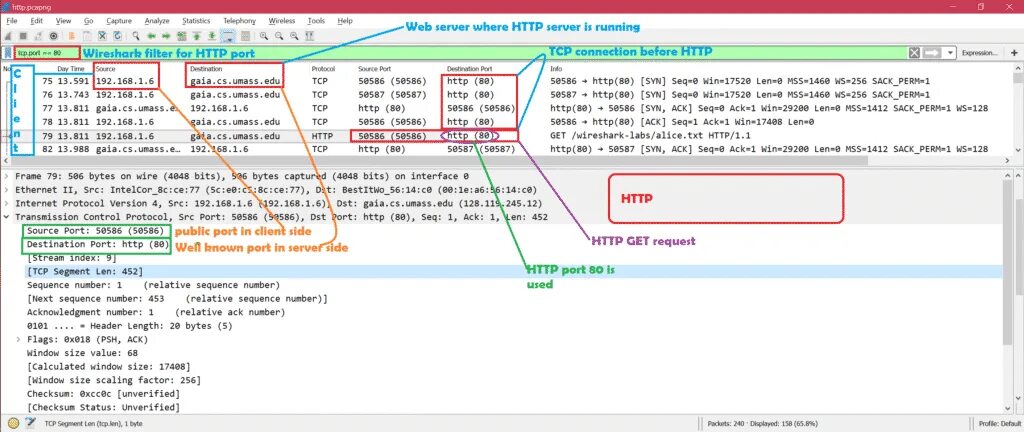
Task: Click the Profile: Default status entry
Action: [x=999, y=424]
